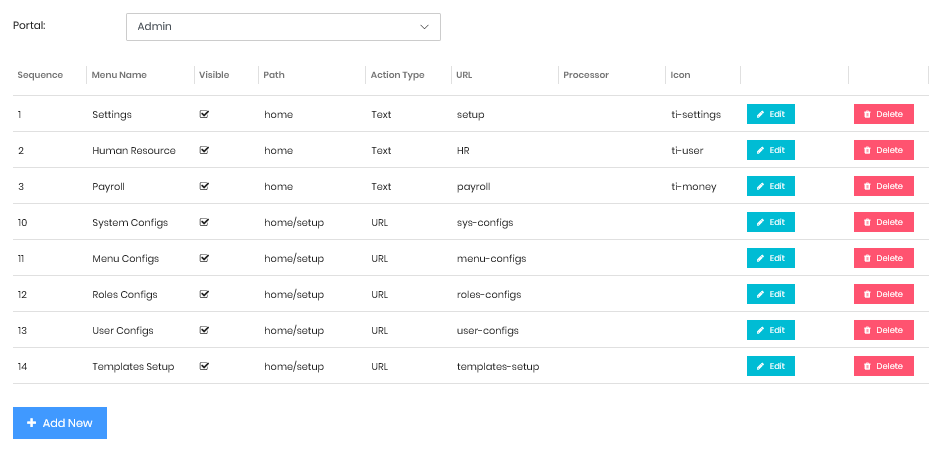Sort by the Sequence column header
Screen dimensions: 944x453
(x=40, y=75)
